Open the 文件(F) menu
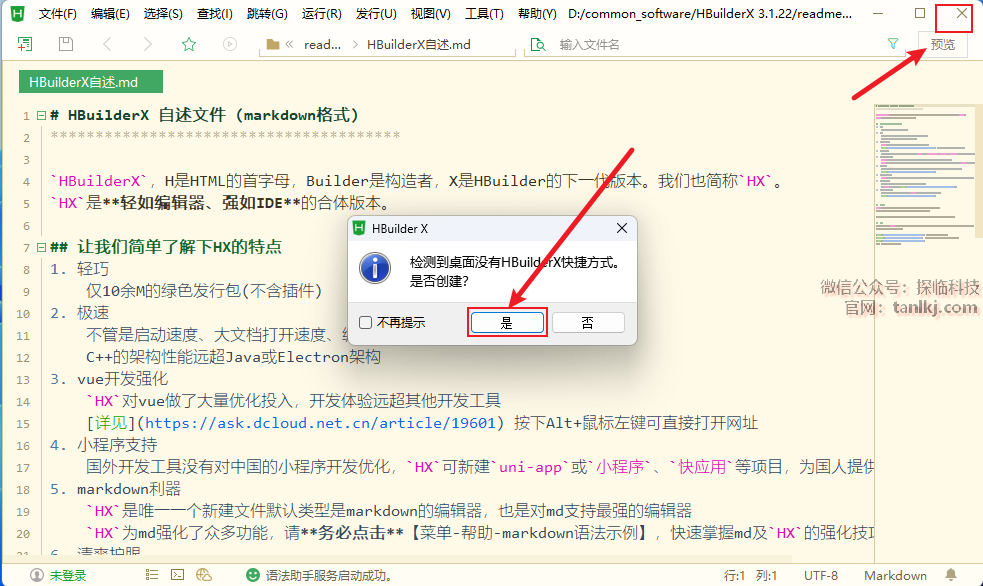Viewport: 983px width, 586px height. click(x=58, y=14)
